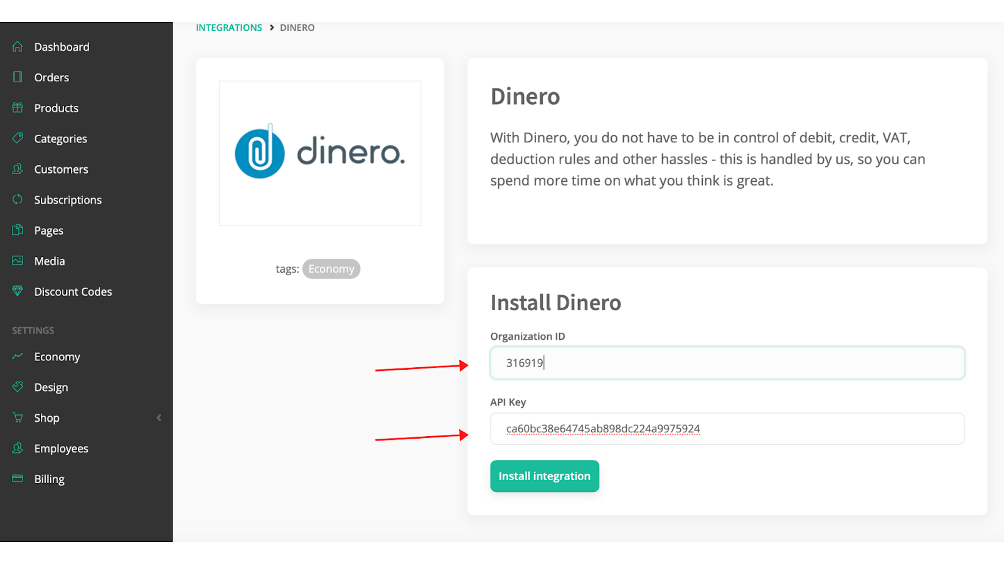Open the Customers page
The image size is (1004, 564).
[x=61, y=170]
